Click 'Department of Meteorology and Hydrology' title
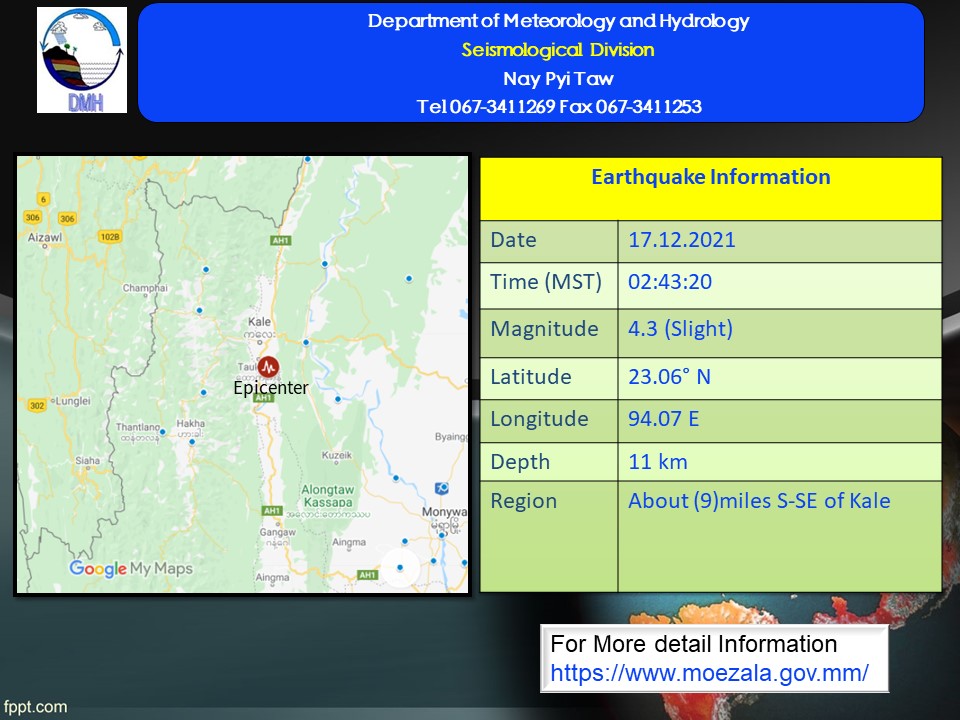 [x=558, y=21]
